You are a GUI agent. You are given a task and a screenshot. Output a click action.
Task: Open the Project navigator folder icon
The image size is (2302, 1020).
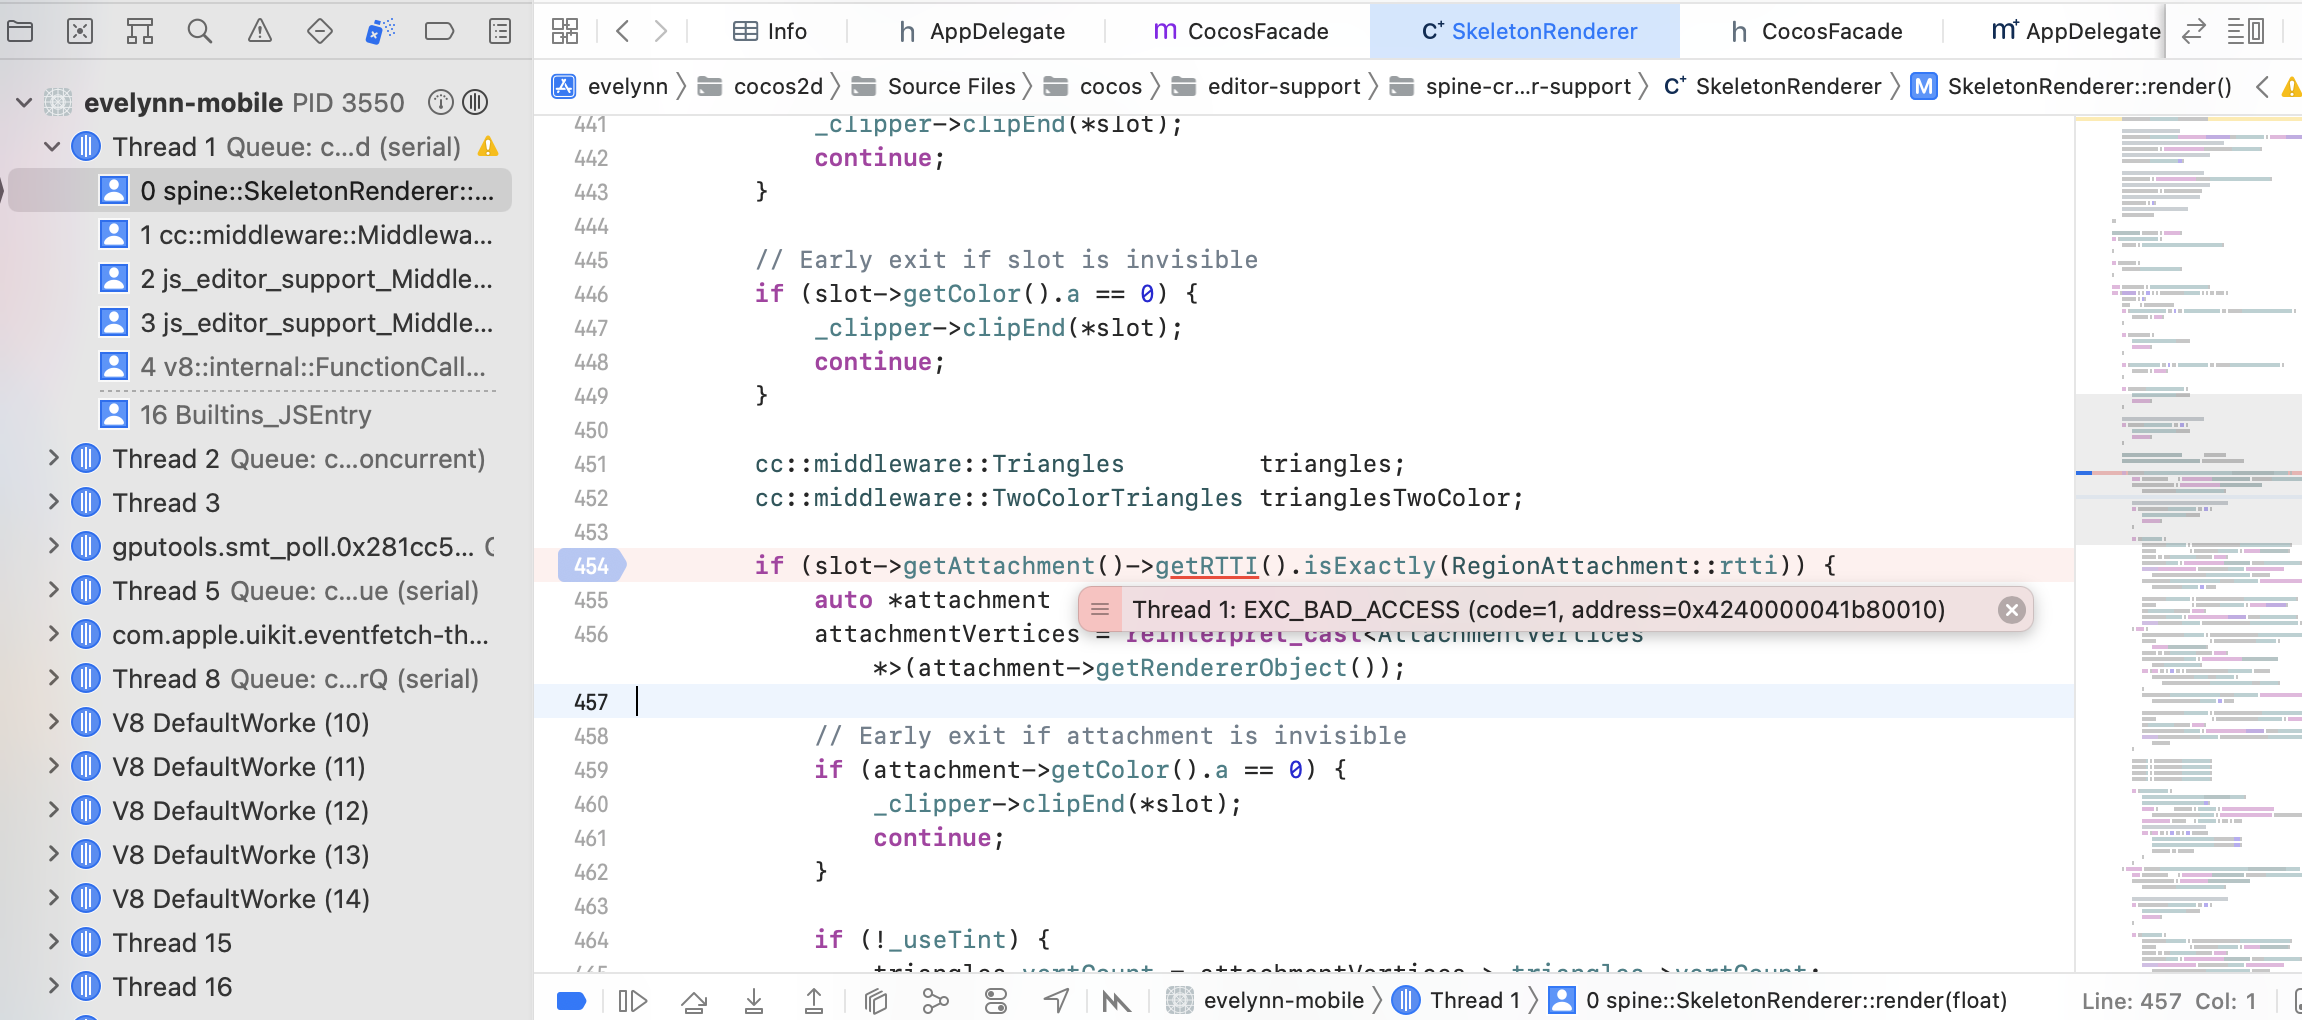[x=20, y=31]
